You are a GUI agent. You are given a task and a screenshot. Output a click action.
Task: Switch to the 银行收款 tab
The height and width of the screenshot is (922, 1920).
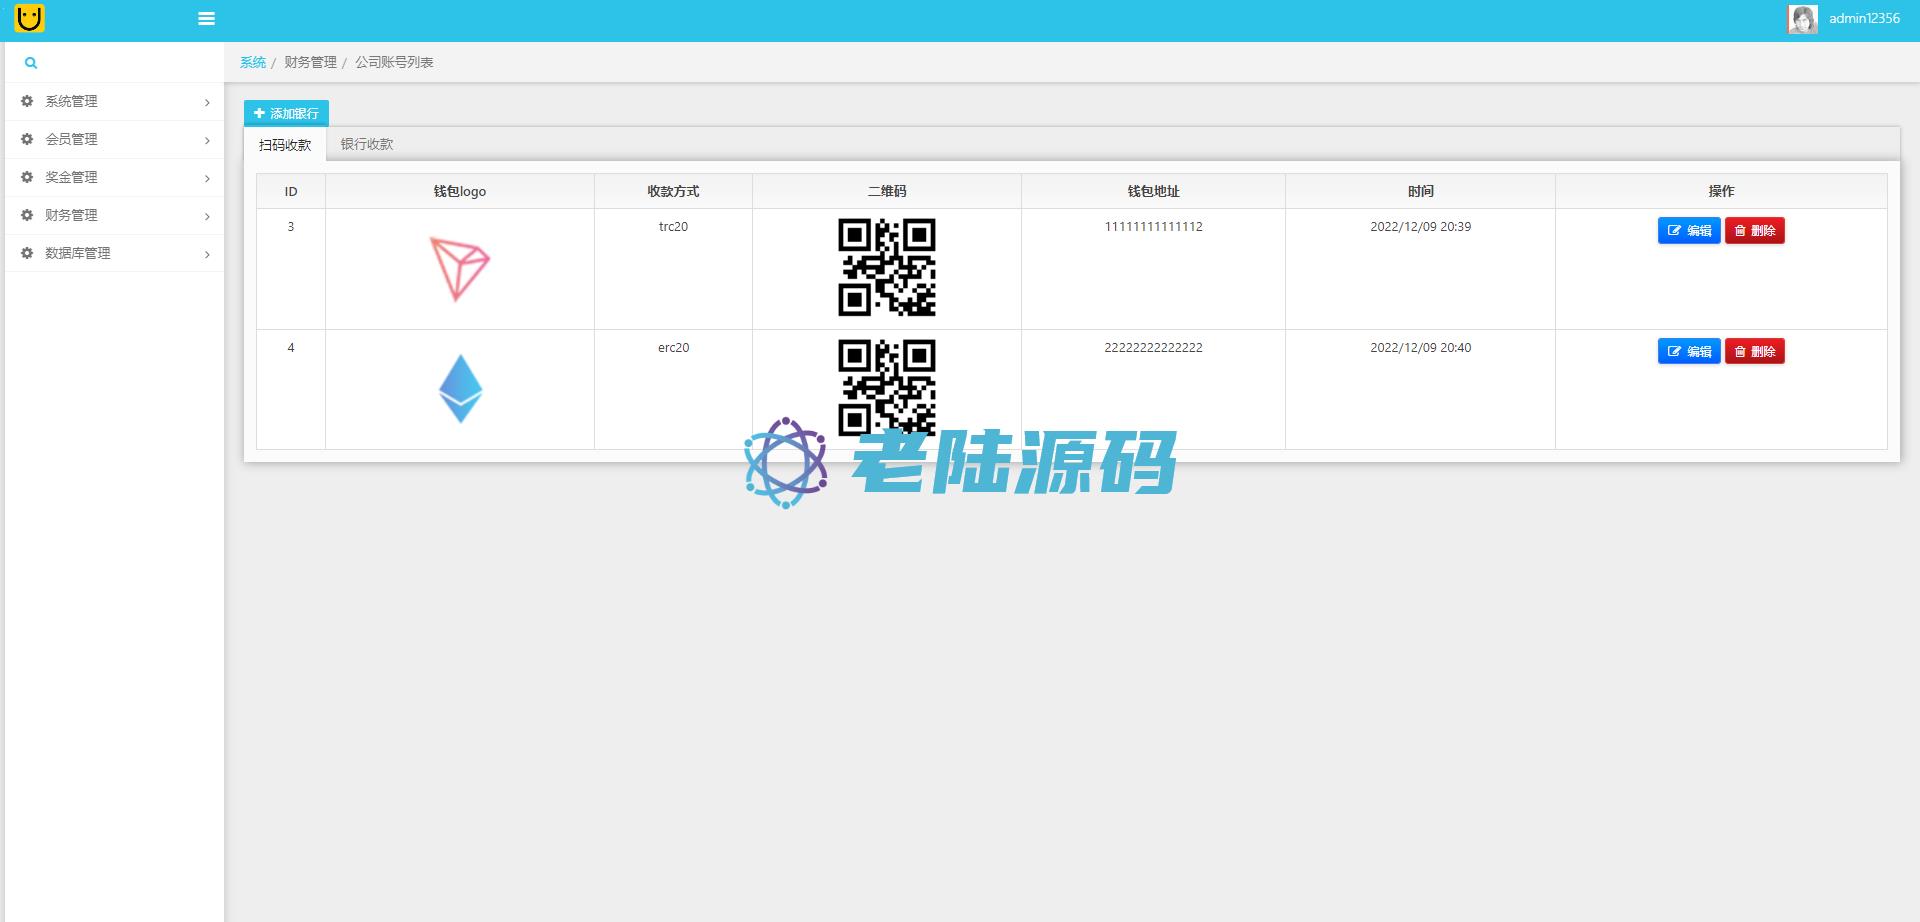366,144
